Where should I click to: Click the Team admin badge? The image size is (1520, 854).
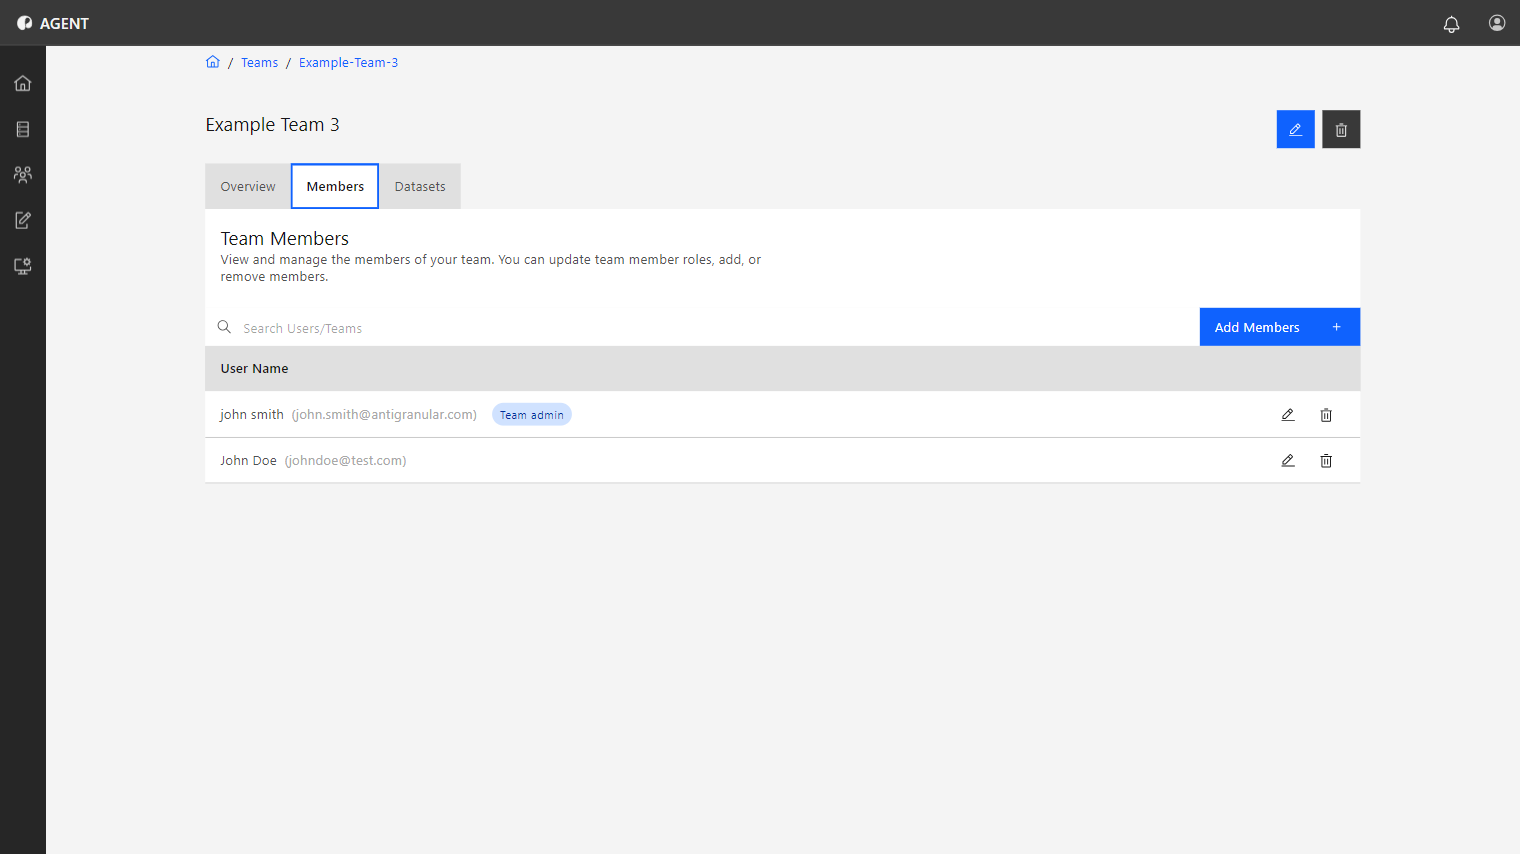coord(532,415)
